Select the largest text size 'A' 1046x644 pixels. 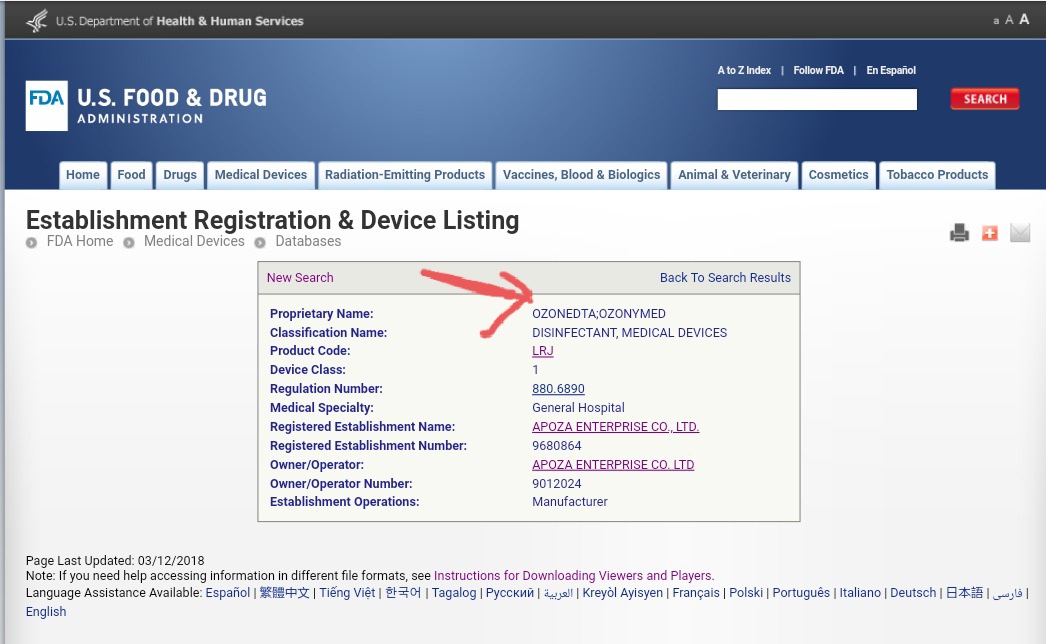coord(1024,19)
